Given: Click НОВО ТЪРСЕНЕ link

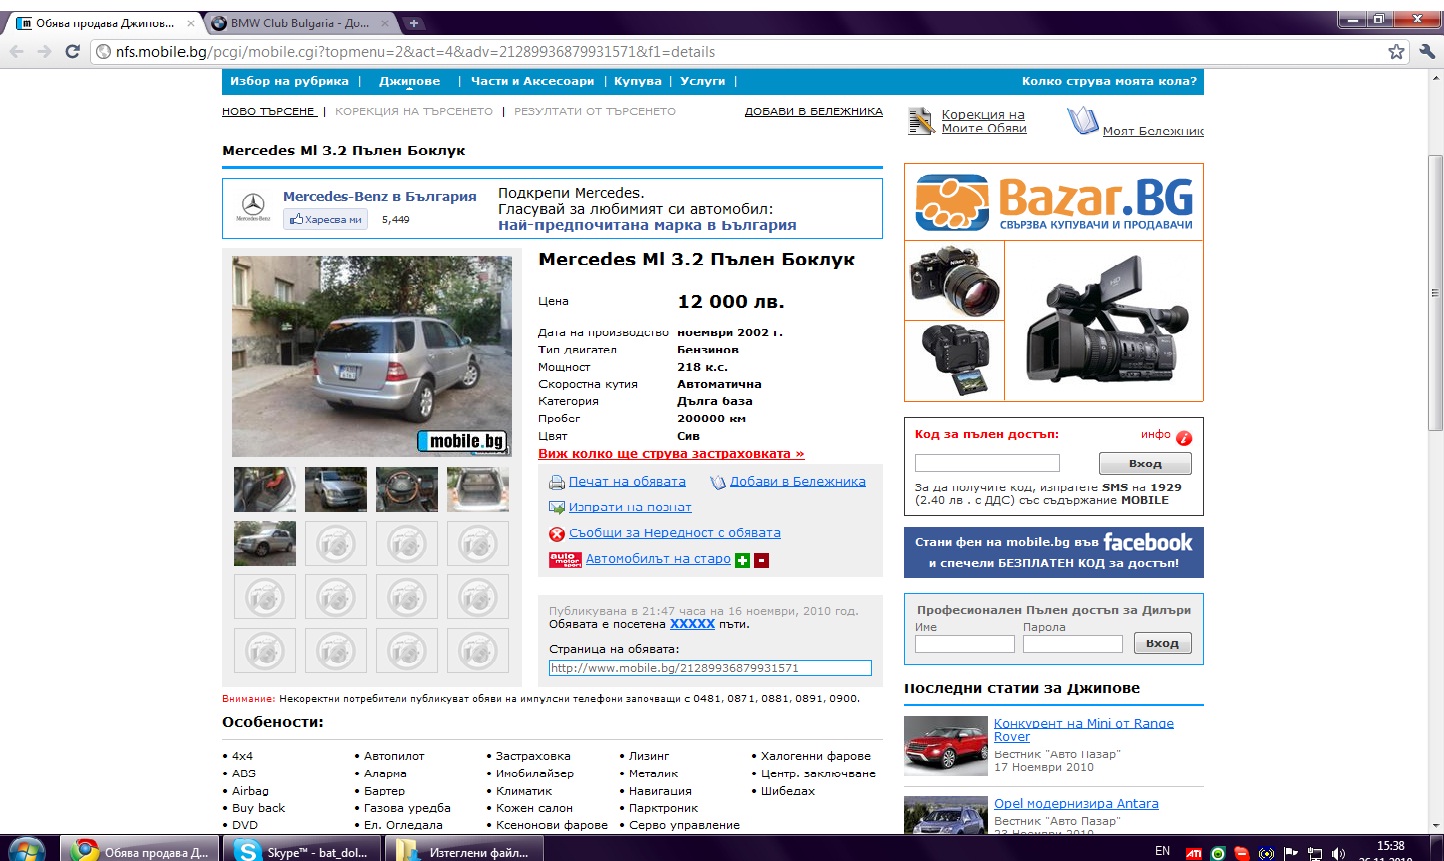Looking at the screenshot, I should (268, 111).
